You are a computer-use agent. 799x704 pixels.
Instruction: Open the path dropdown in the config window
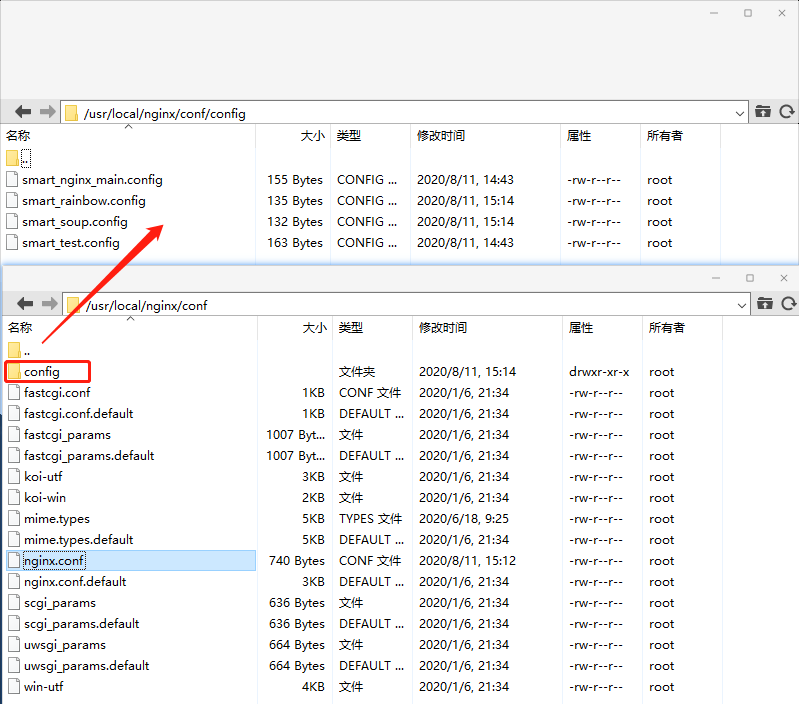tap(739, 113)
